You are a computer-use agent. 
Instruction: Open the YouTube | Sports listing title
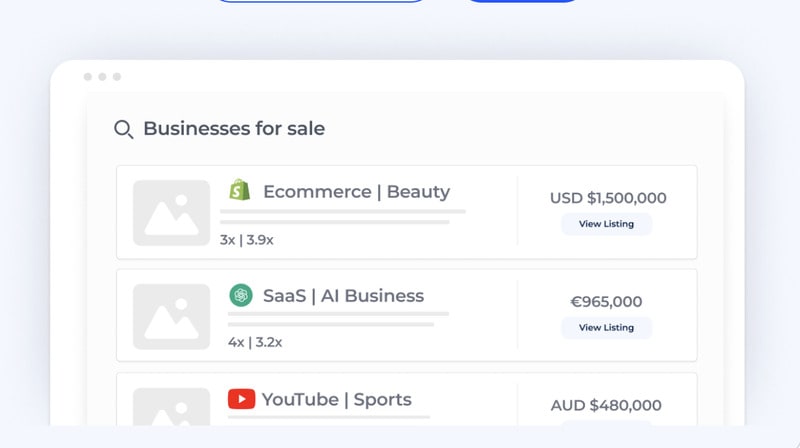pyautogui.click(x=336, y=399)
